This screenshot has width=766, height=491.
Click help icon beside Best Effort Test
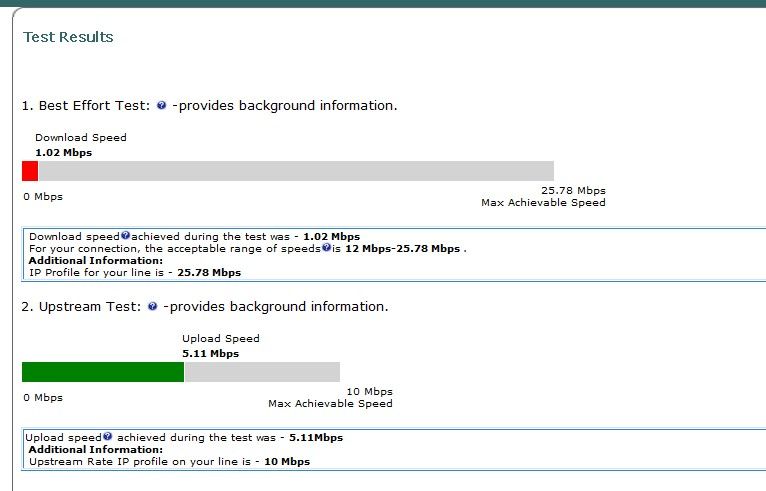pyautogui.click(x=161, y=105)
